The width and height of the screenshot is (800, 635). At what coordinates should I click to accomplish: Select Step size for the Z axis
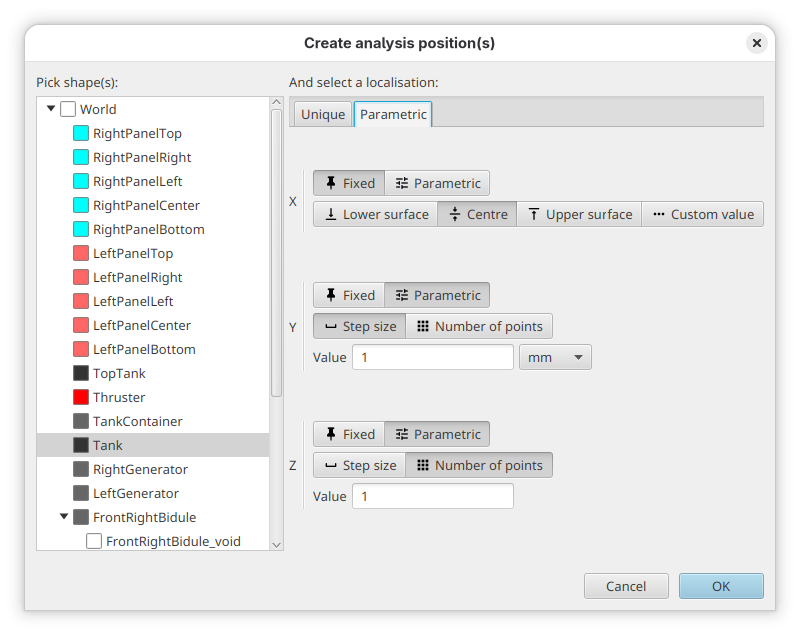pyautogui.click(x=358, y=465)
